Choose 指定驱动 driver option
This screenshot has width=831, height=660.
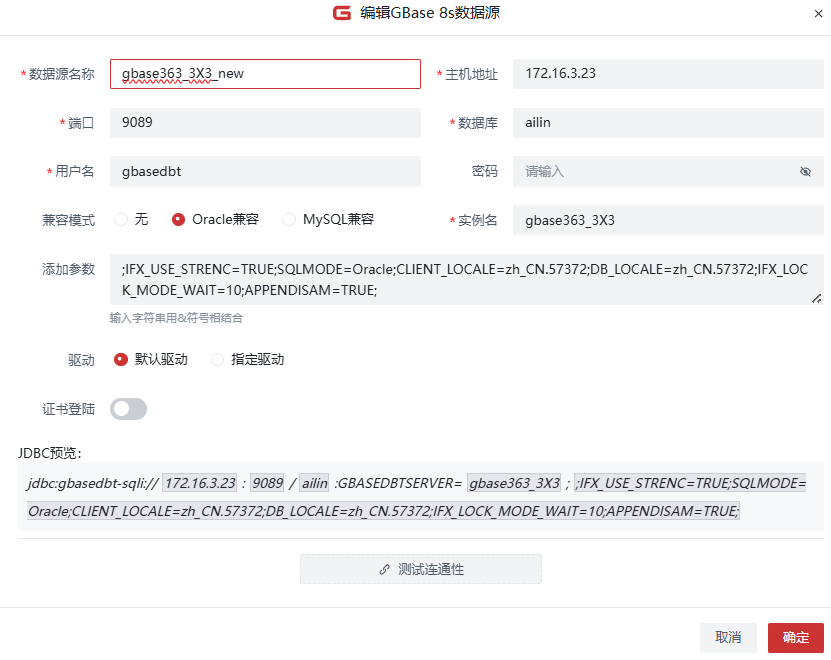pos(217,359)
